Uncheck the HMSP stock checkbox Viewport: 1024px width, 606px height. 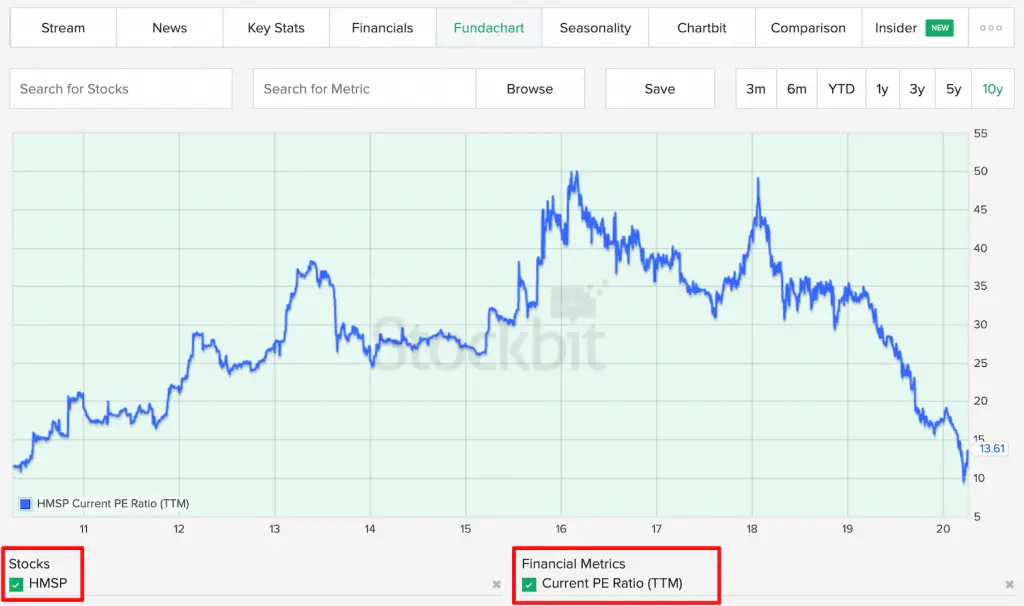tap(18, 584)
